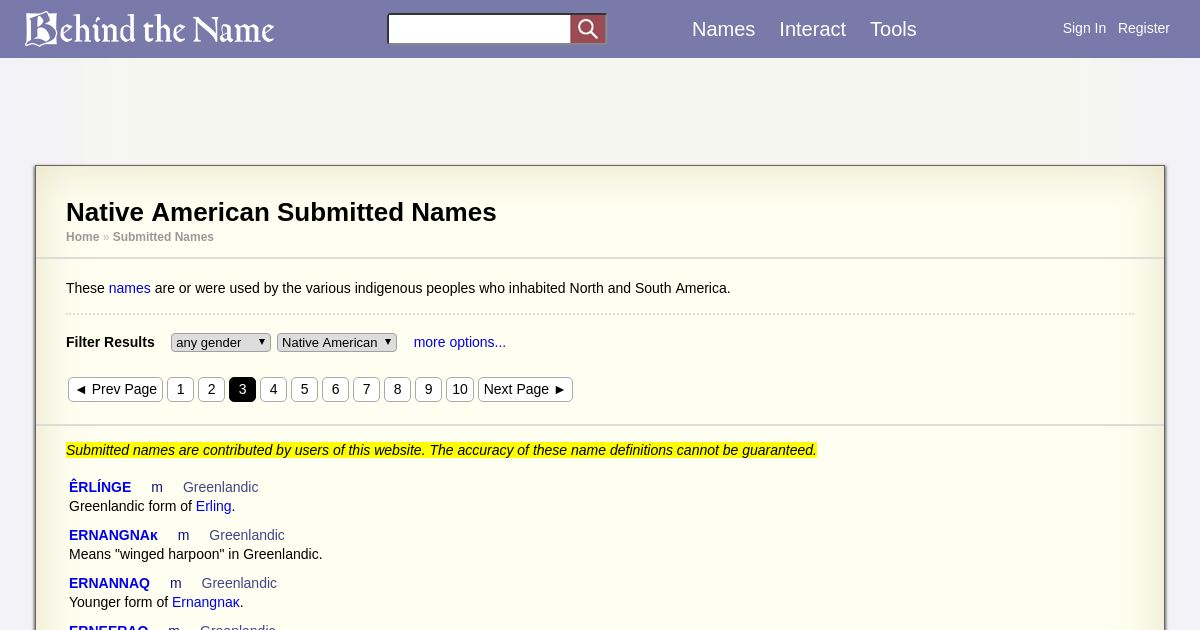
Task: Open the ERNANNAQ name entry
Action: [x=109, y=583]
